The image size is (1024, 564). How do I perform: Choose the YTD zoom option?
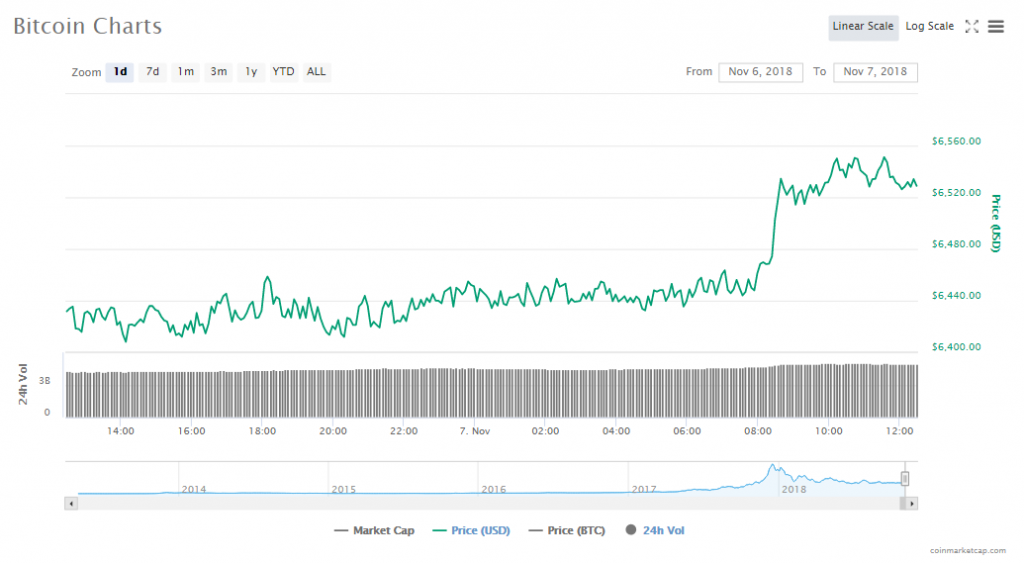tap(284, 72)
